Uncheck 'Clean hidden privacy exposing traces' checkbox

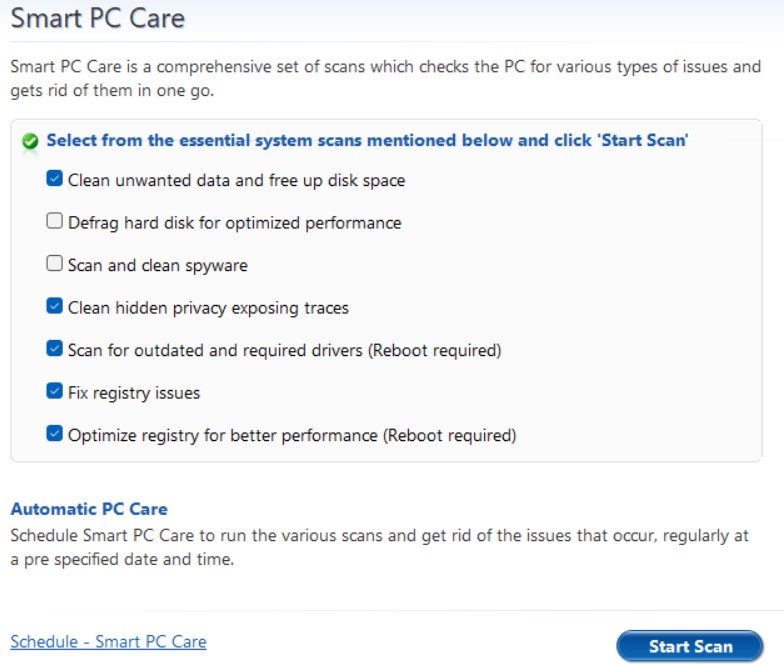[55, 307]
